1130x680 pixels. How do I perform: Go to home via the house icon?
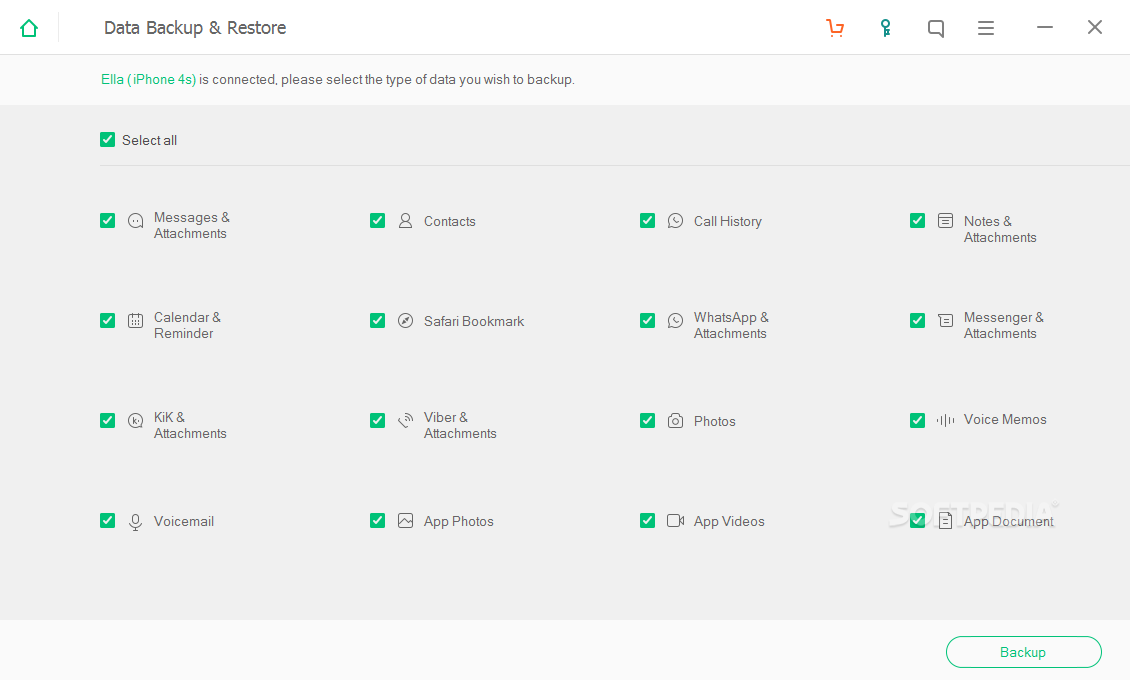point(29,28)
